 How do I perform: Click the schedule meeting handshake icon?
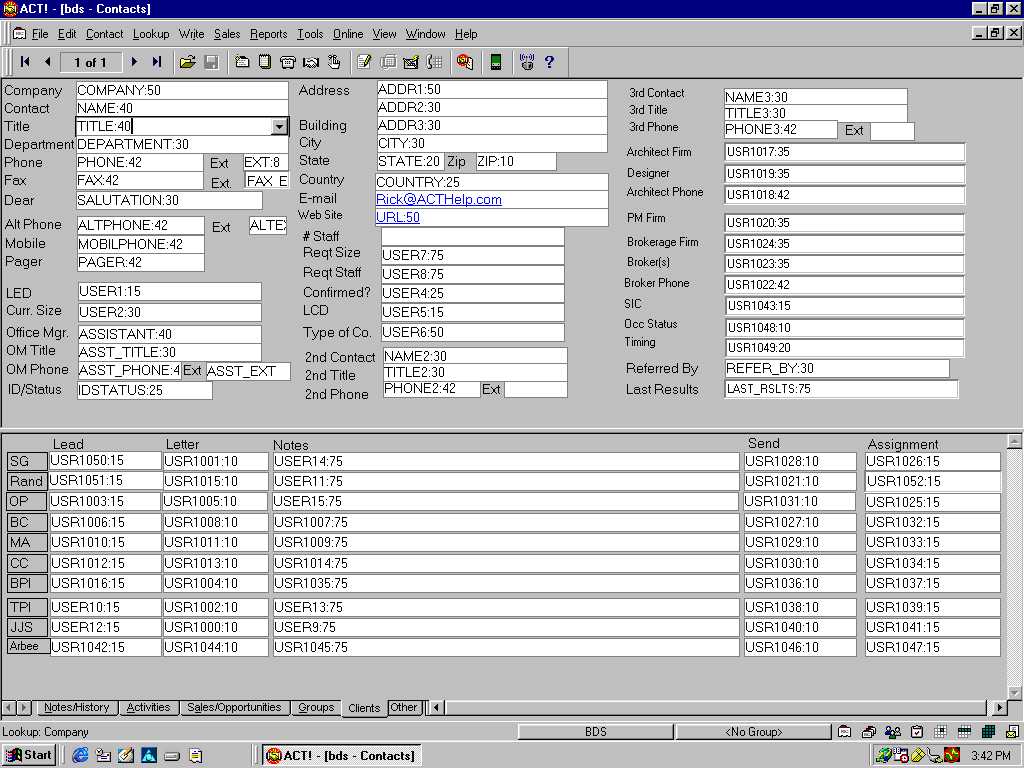(x=311, y=62)
